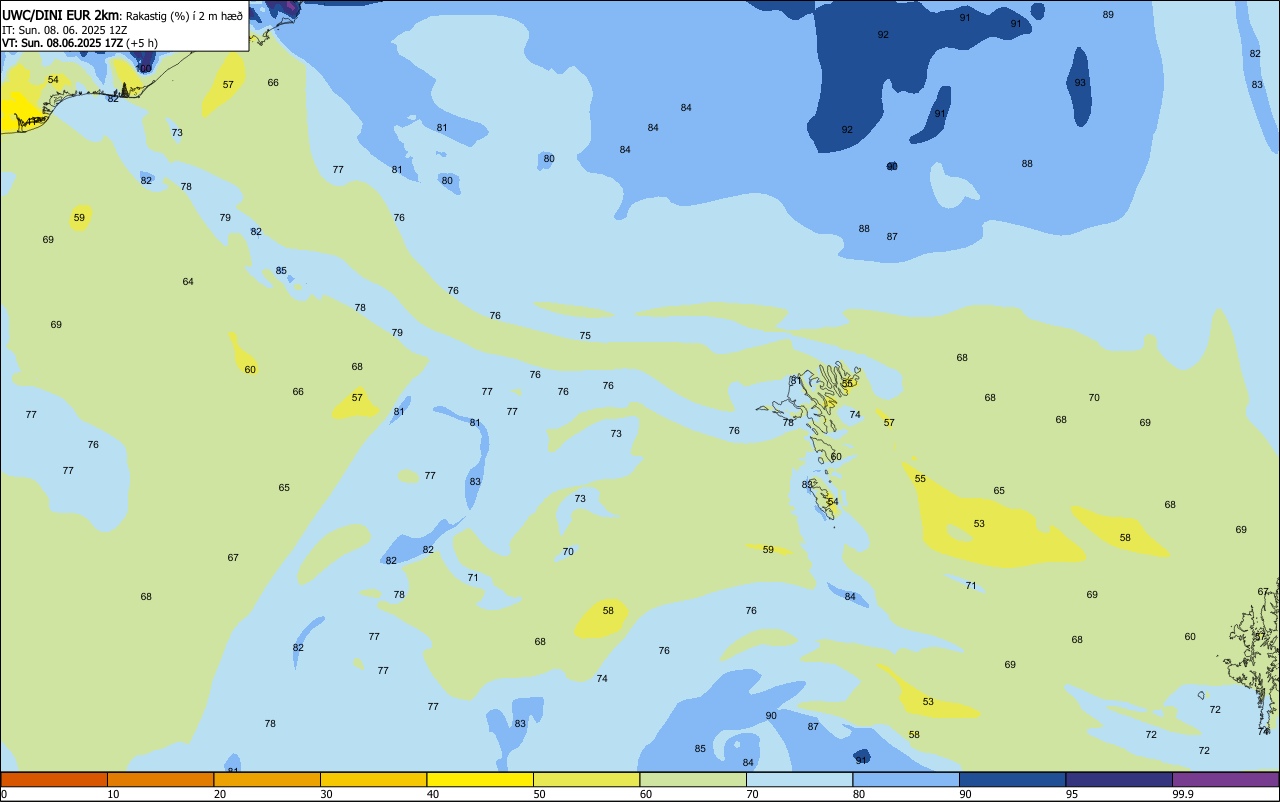1280x802 pixels.
Task: Click the 30–40 legend color segment
Action: pos(373,779)
